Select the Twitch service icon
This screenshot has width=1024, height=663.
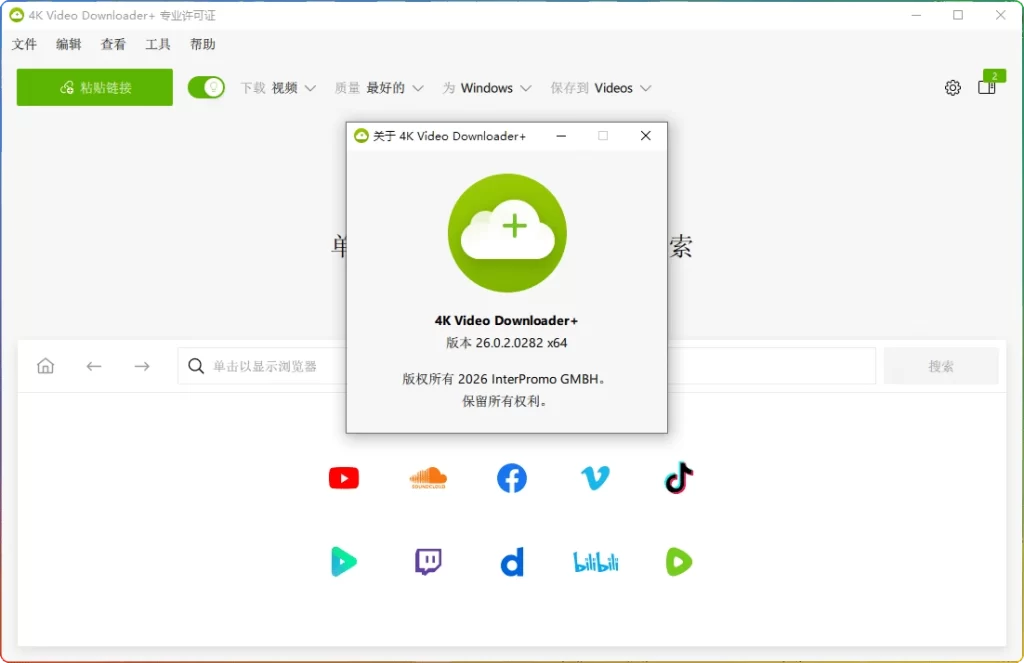428,561
